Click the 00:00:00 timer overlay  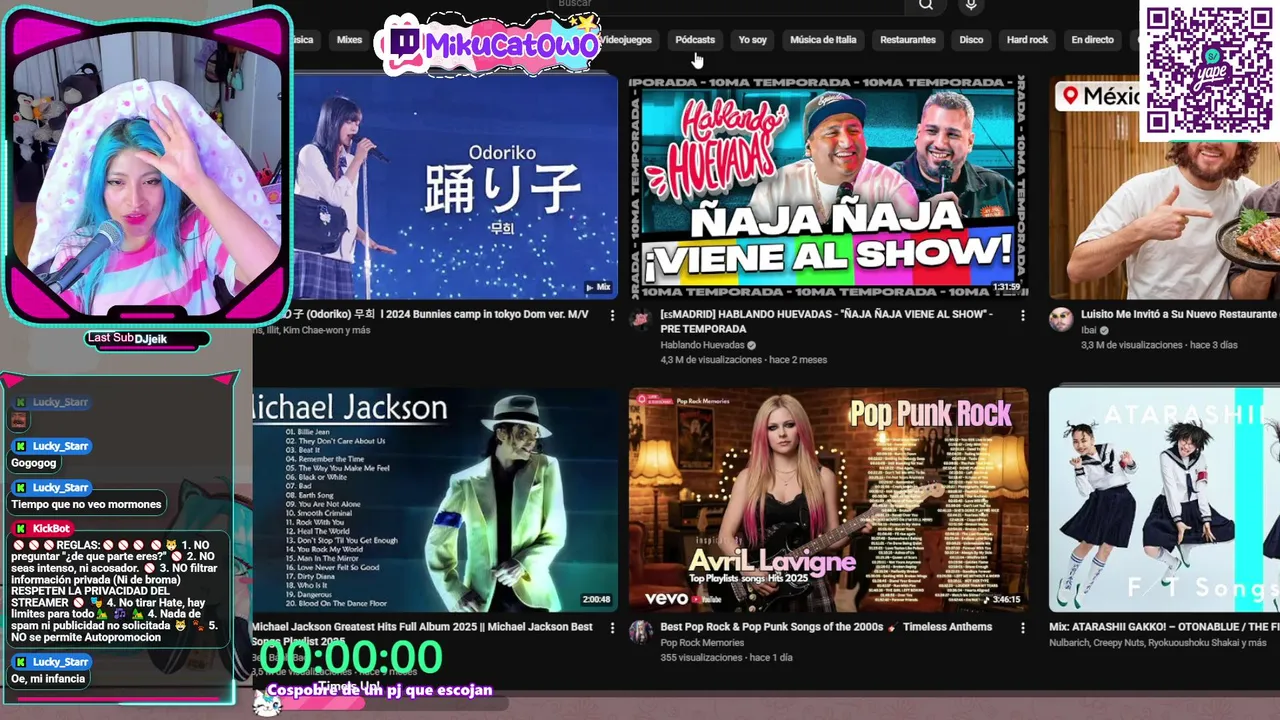(x=351, y=657)
